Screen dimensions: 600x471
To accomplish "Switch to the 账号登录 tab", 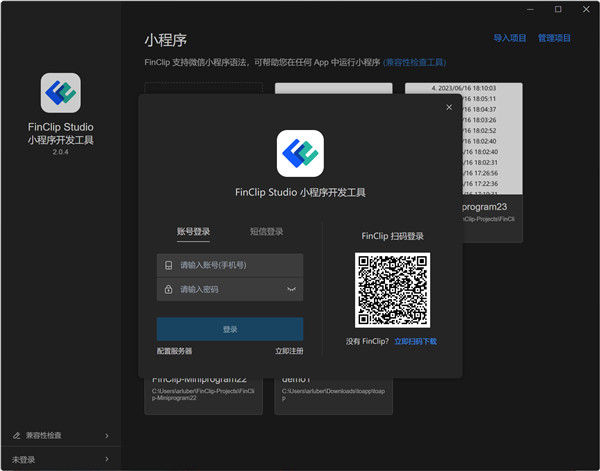I will click(193, 231).
